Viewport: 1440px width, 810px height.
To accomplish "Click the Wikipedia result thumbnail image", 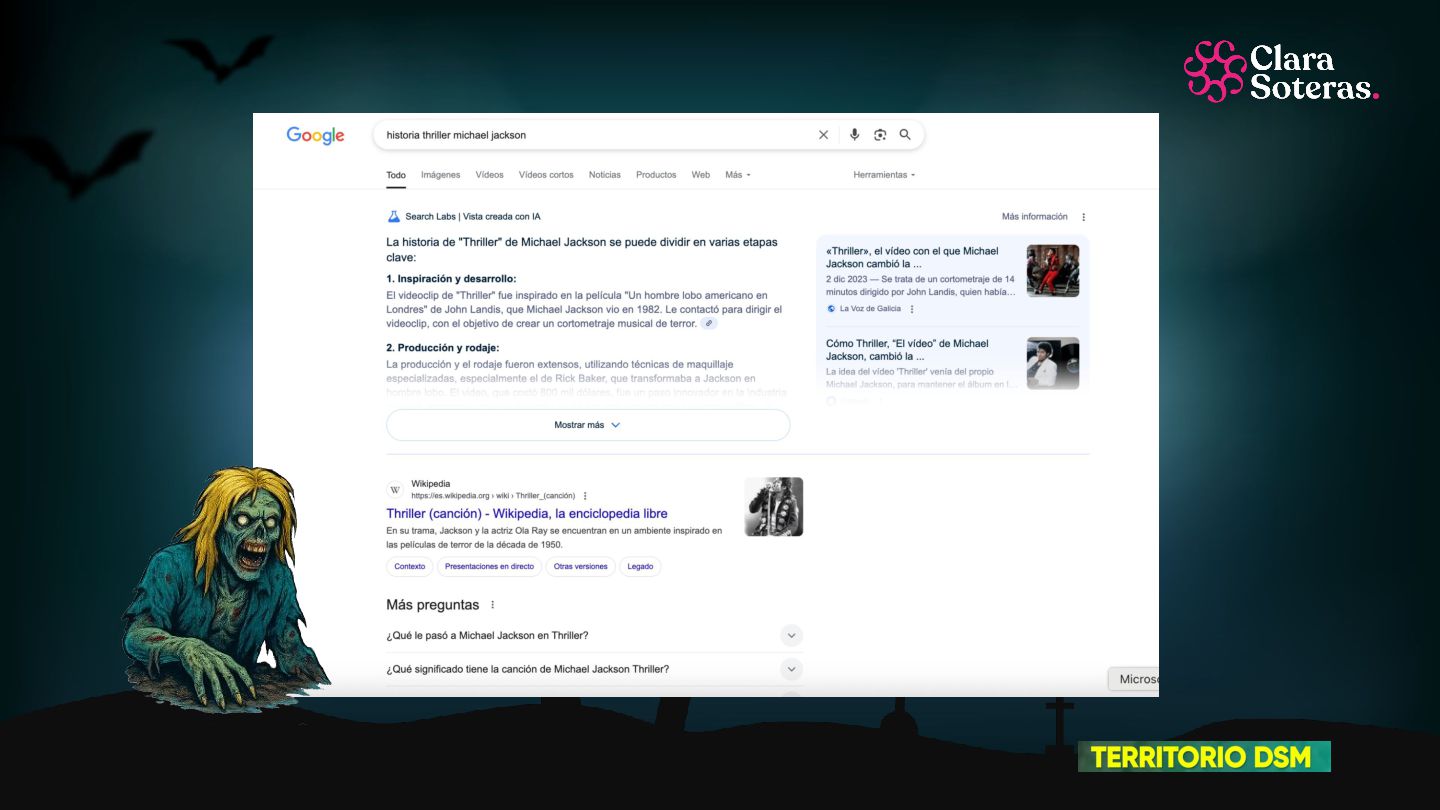I will [774, 507].
